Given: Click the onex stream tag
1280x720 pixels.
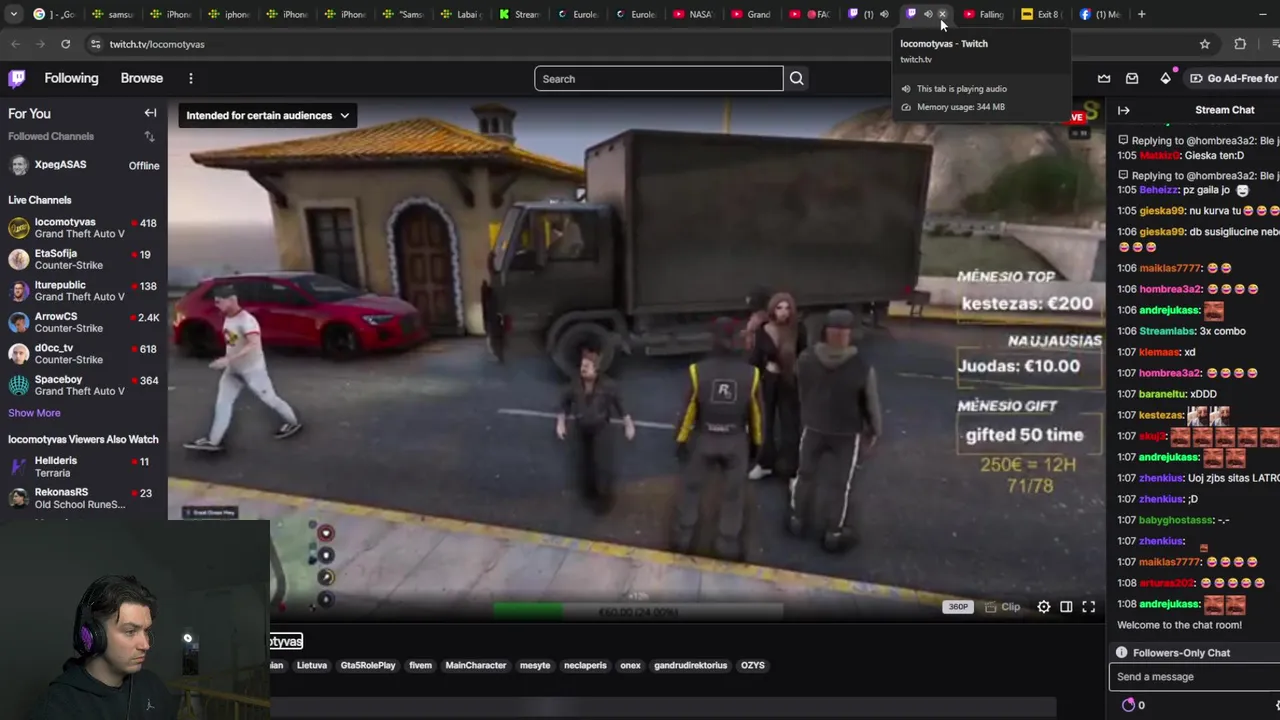Looking at the screenshot, I should point(630,665).
